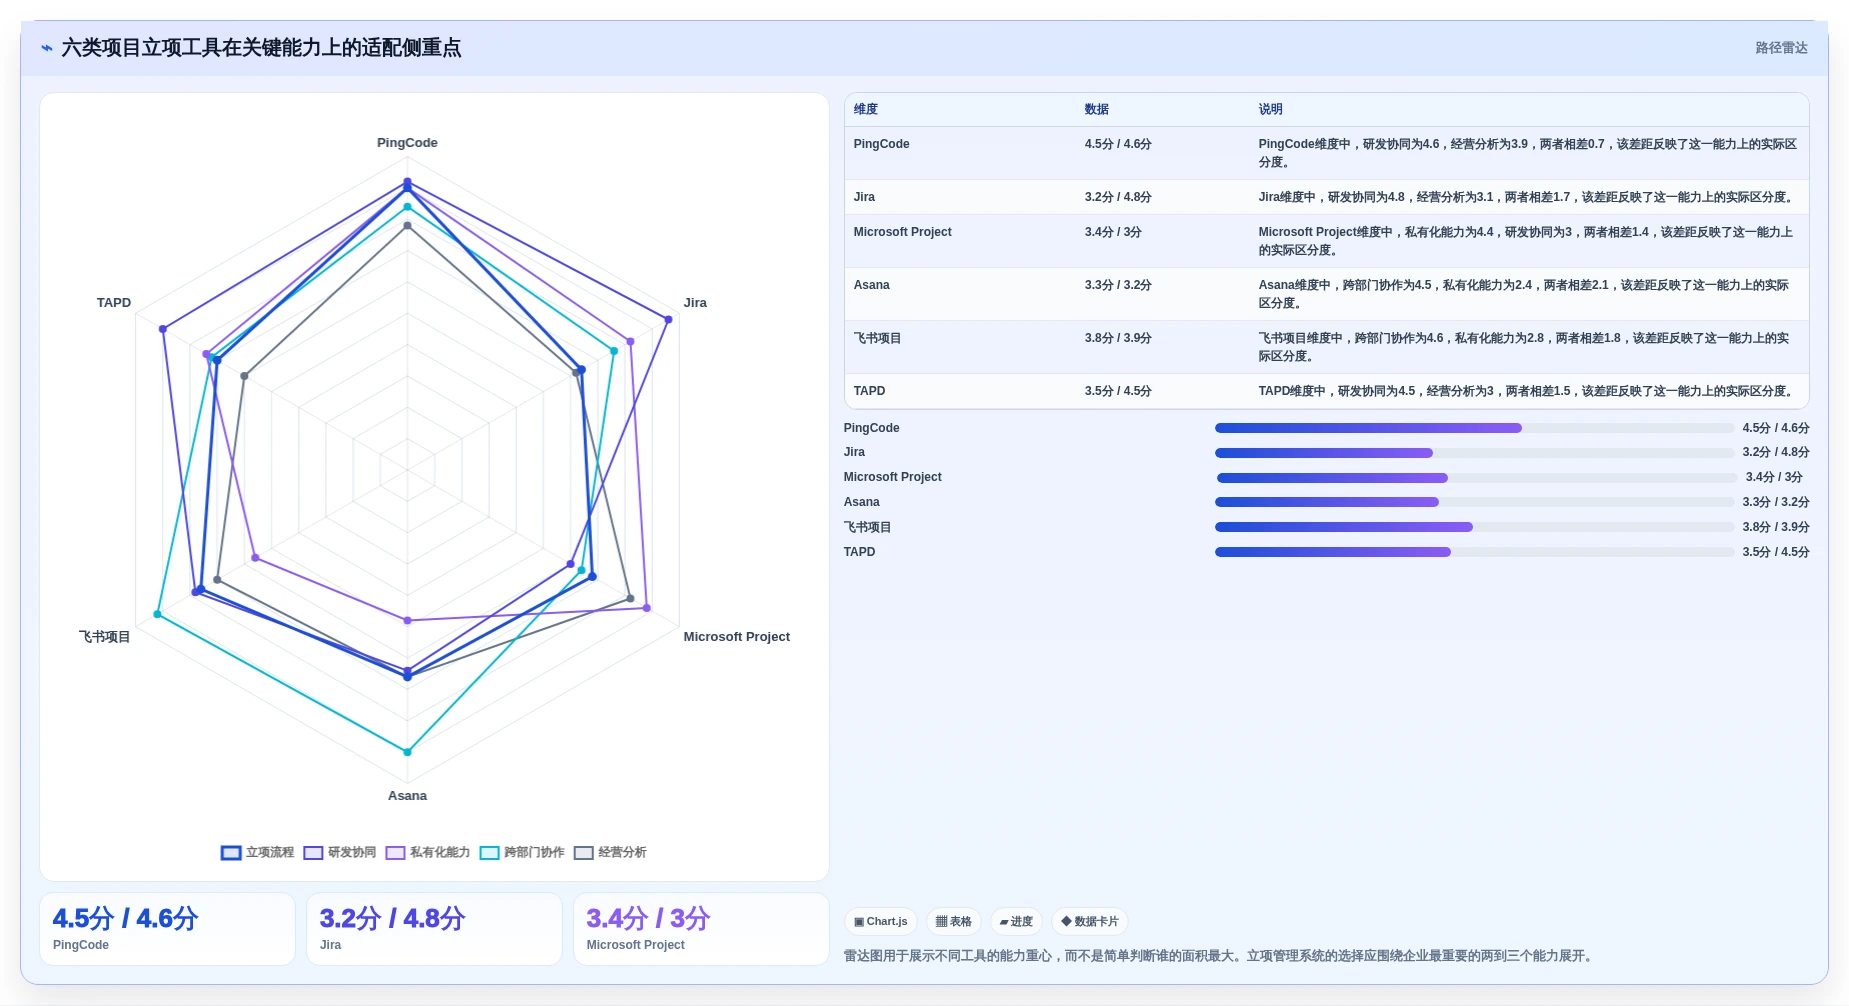Select the 数据卡片 tag chip

[1090, 921]
